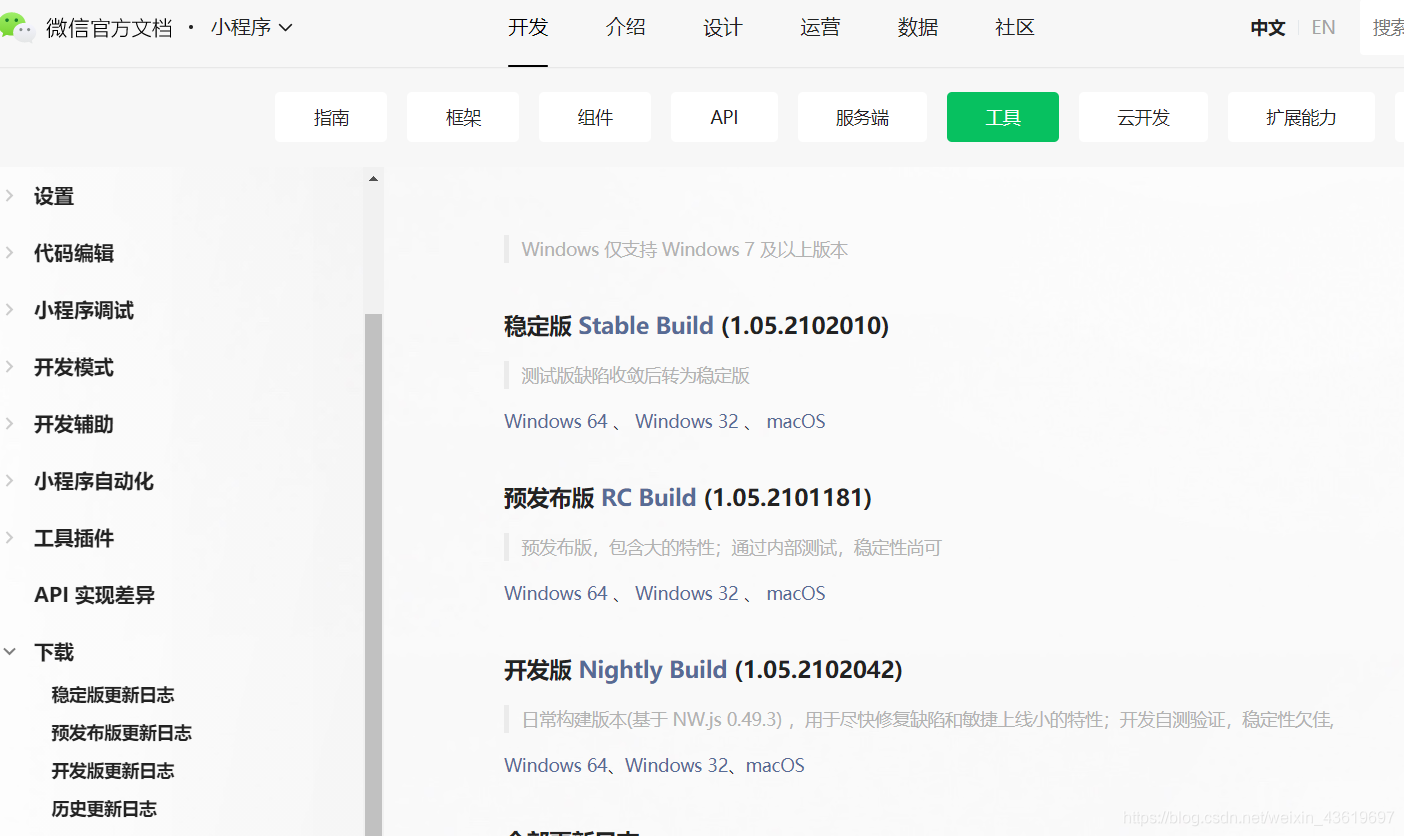Click the note 'Windows 仅支持 Windows 7 及以上版本'
This screenshot has height=836, width=1404.
click(x=685, y=250)
